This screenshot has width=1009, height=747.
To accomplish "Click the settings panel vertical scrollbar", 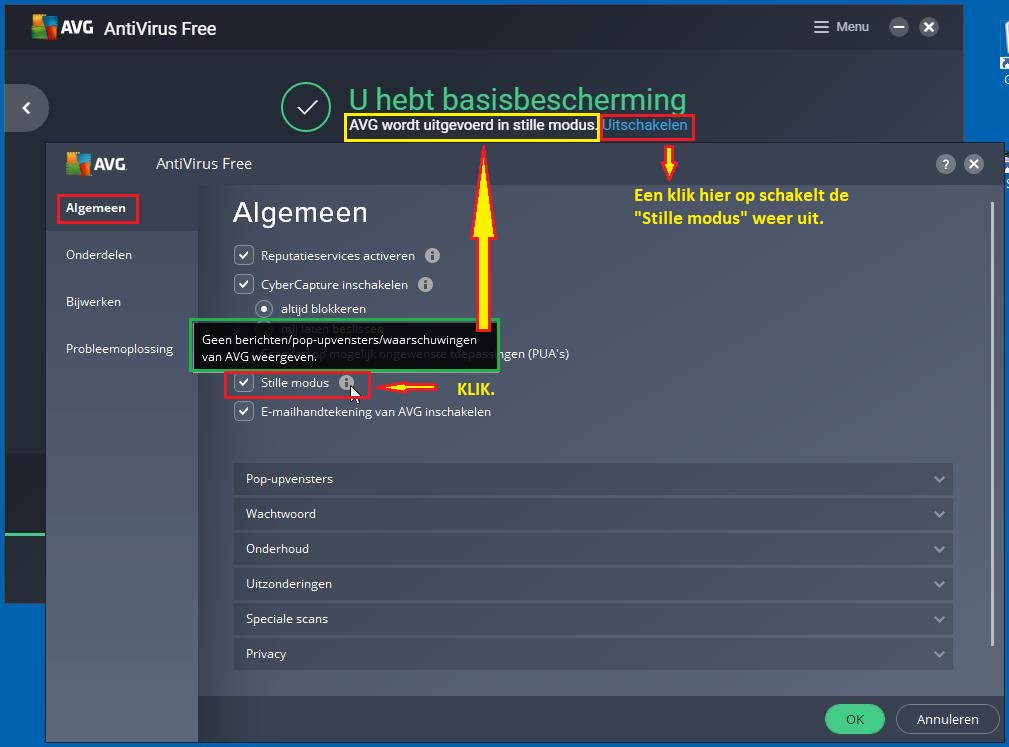I will pyautogui.click(x=992, y=425).
